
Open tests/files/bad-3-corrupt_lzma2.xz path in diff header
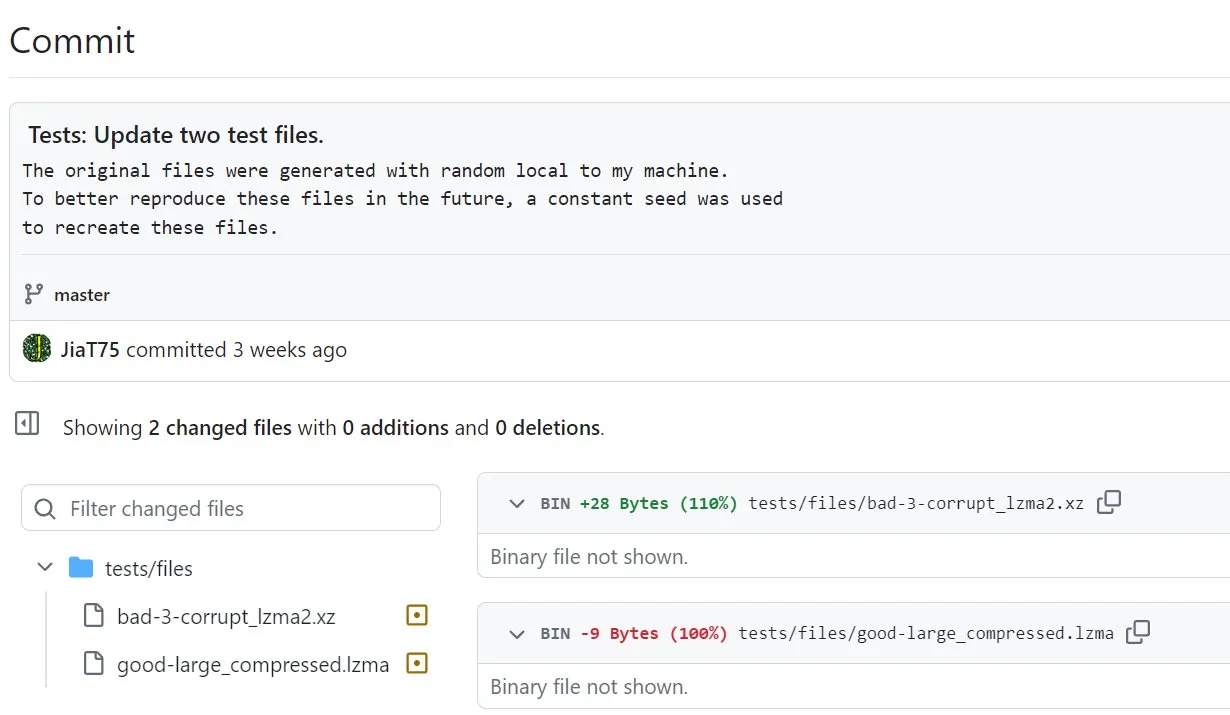915,503
